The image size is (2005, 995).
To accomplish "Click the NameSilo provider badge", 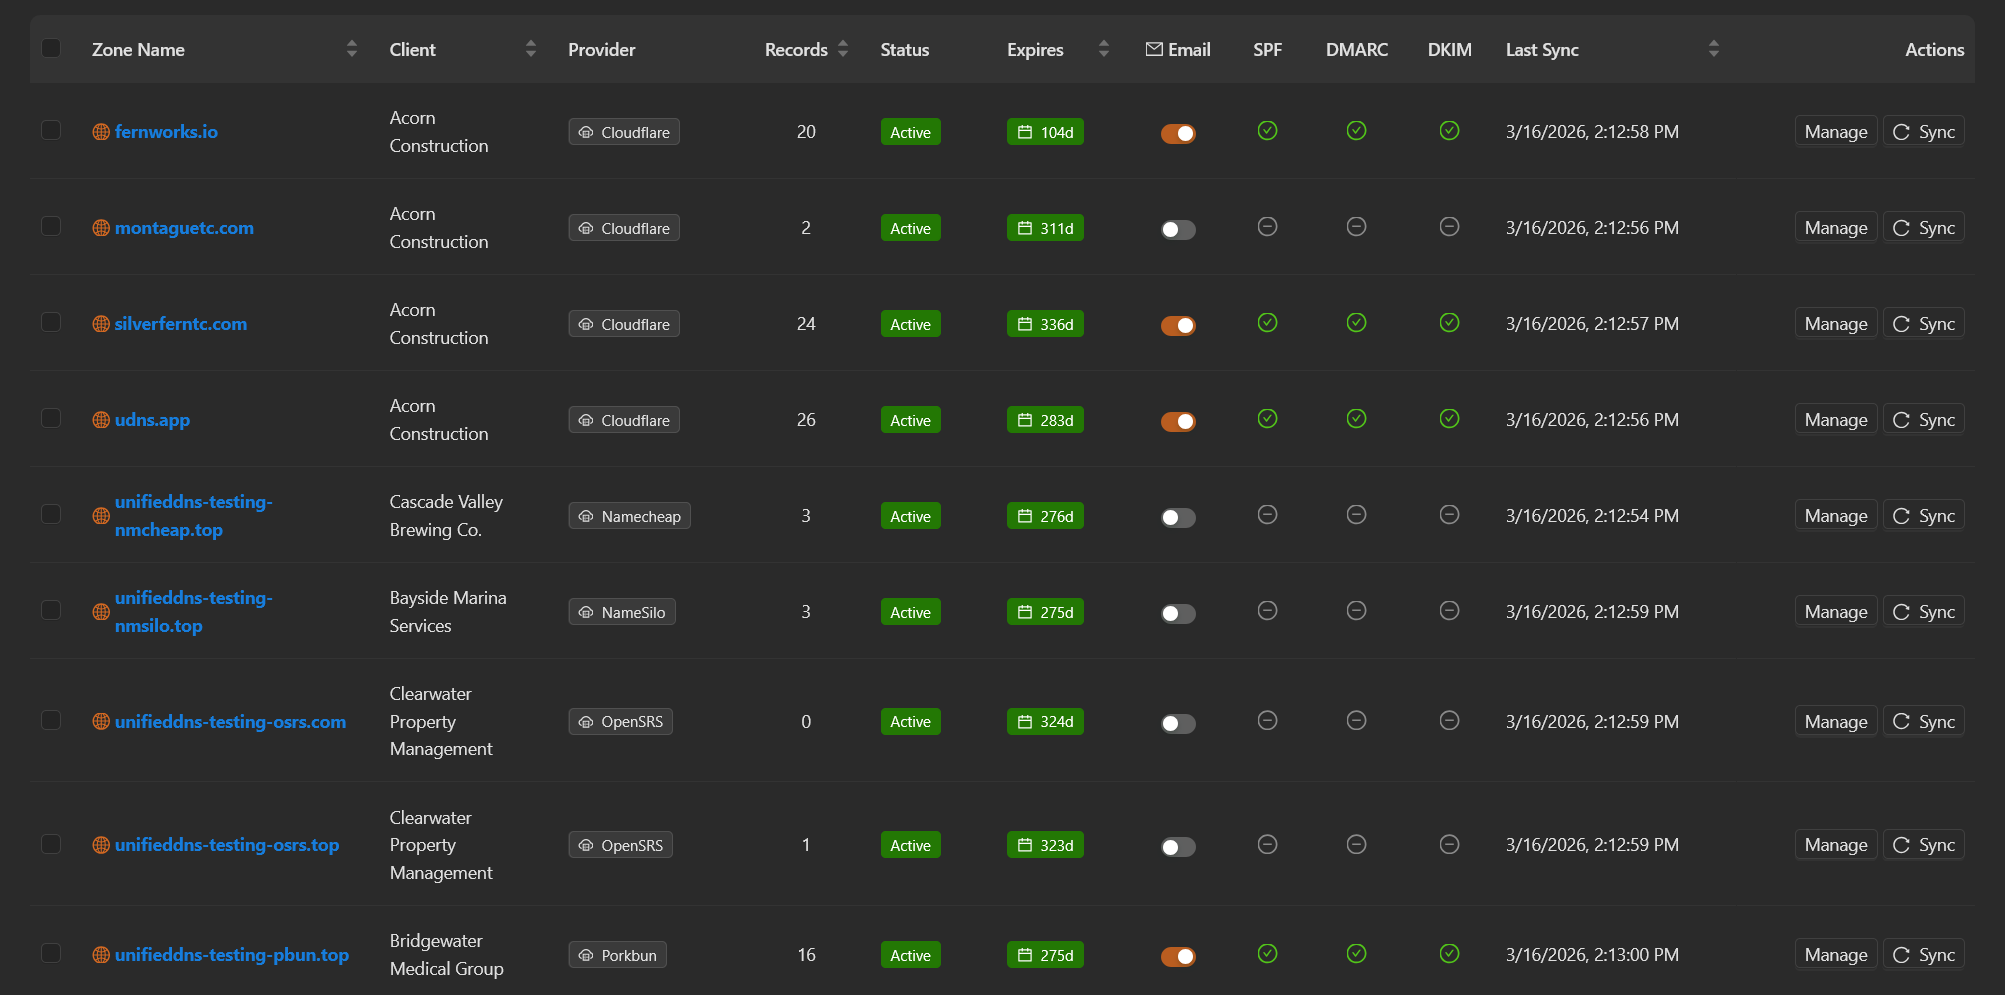I will click(x=622, y=612).
